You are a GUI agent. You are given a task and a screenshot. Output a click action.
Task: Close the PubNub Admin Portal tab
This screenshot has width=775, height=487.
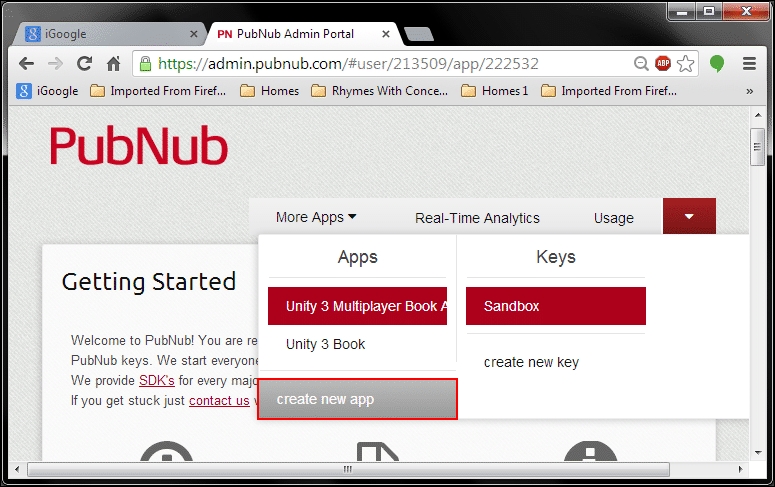[x=386, y=34]
